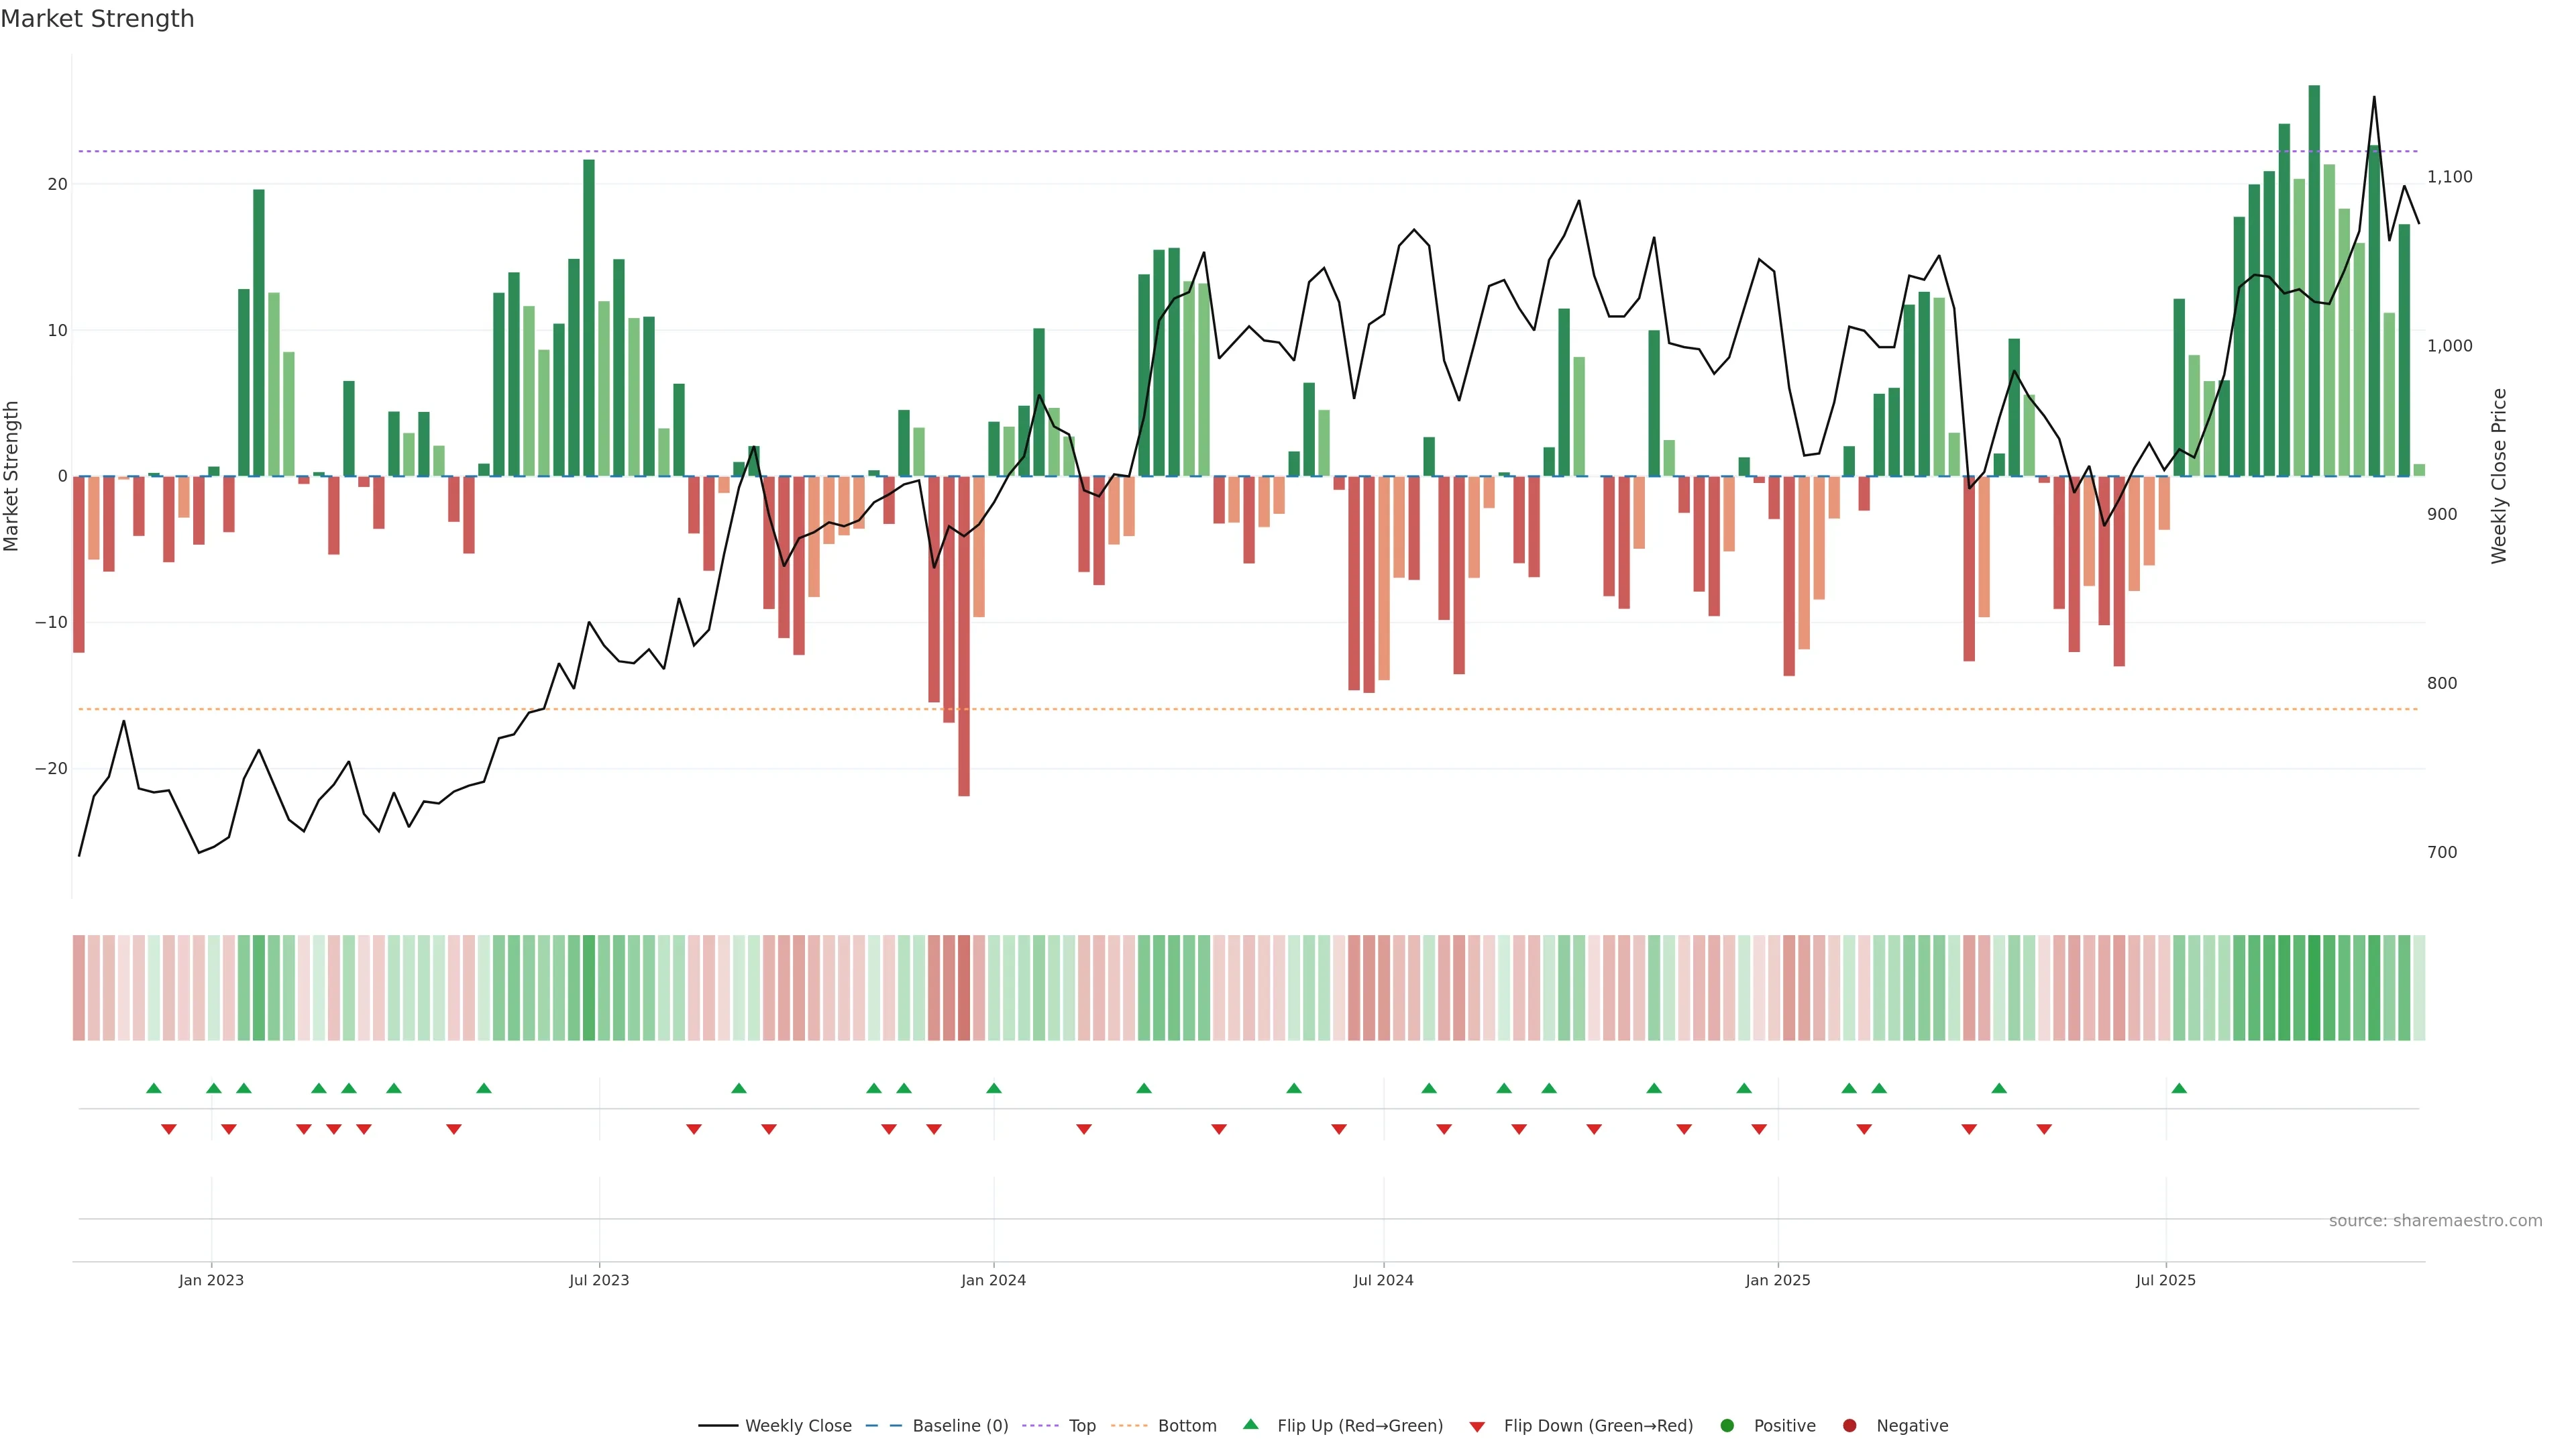Click the Weekly Close Price axis title

click(x=2499, y=476)
